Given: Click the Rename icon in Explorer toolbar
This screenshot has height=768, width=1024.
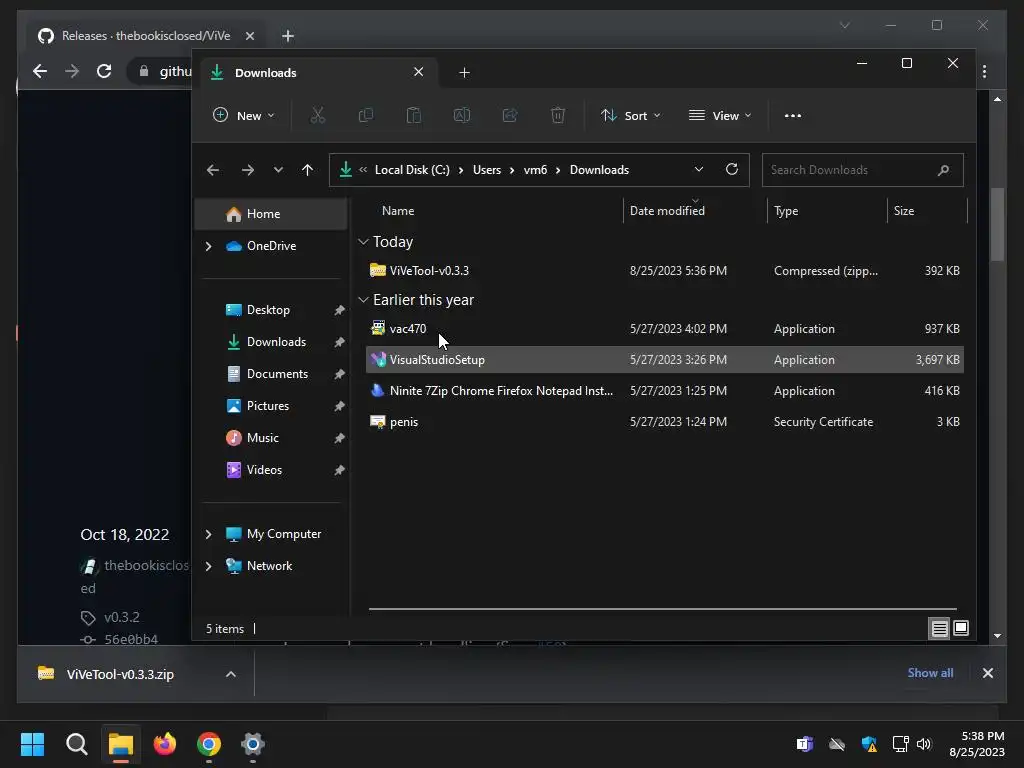Looking at the screenshot, I should click(x=462, y=116).
